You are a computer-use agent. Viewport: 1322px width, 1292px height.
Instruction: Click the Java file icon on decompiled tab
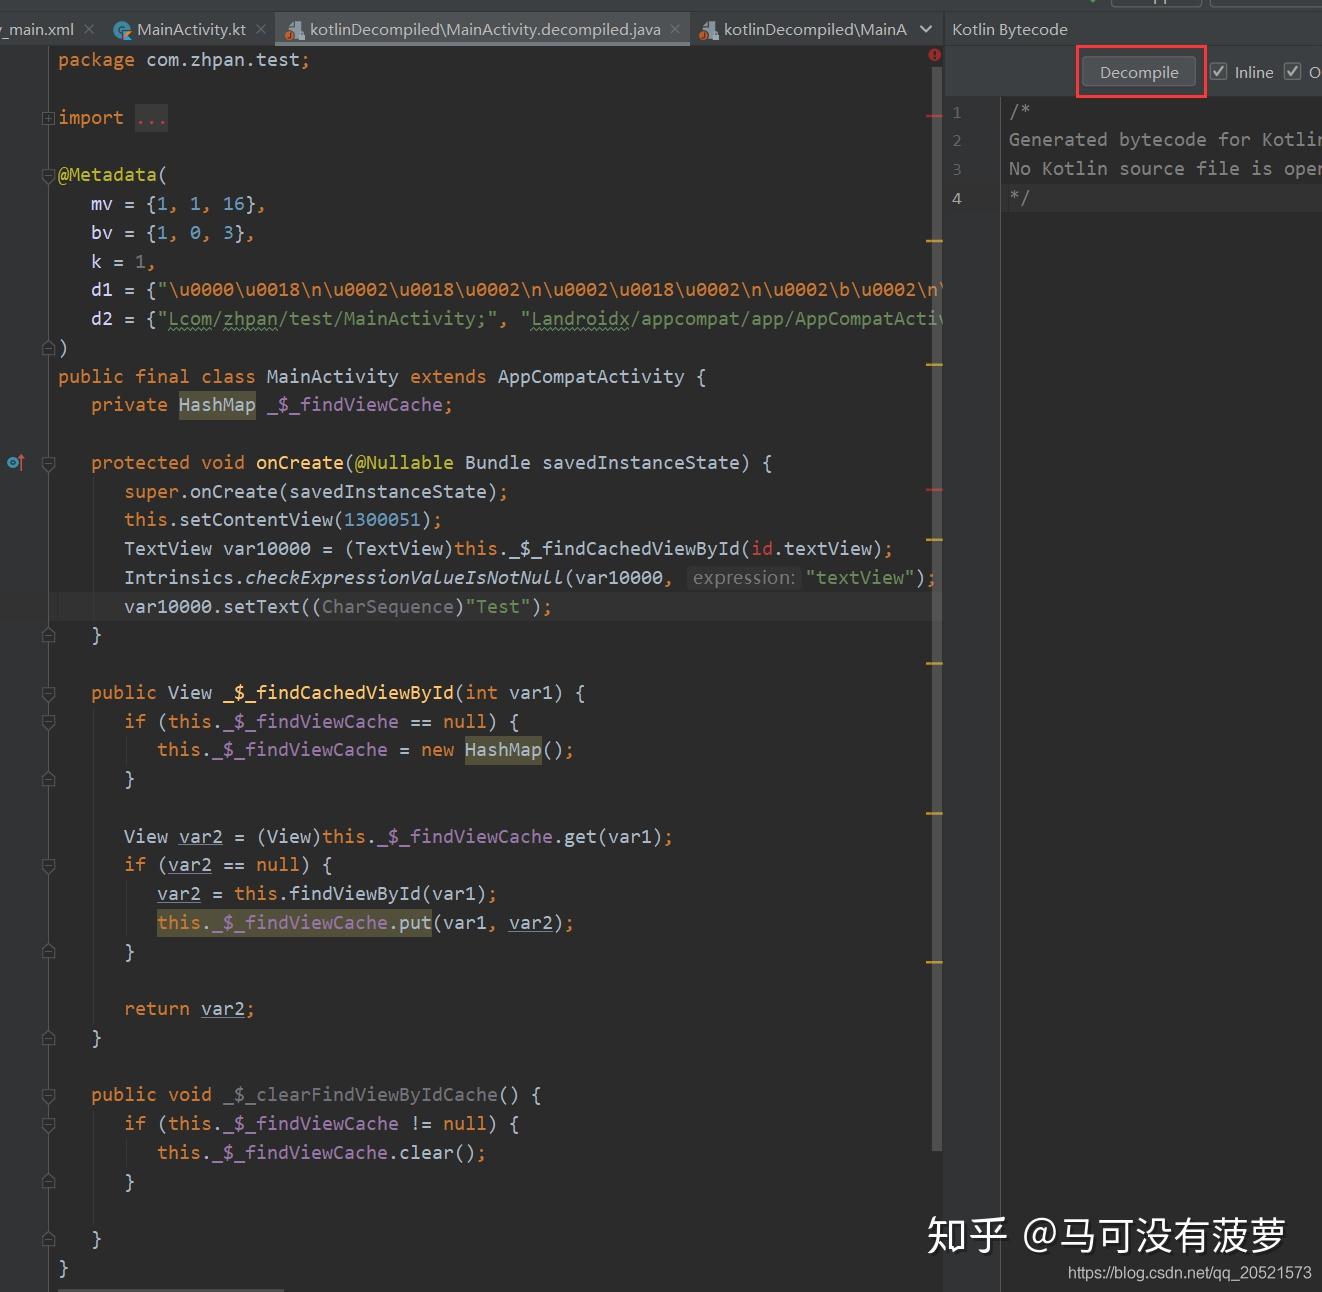[x=295, y=30]
